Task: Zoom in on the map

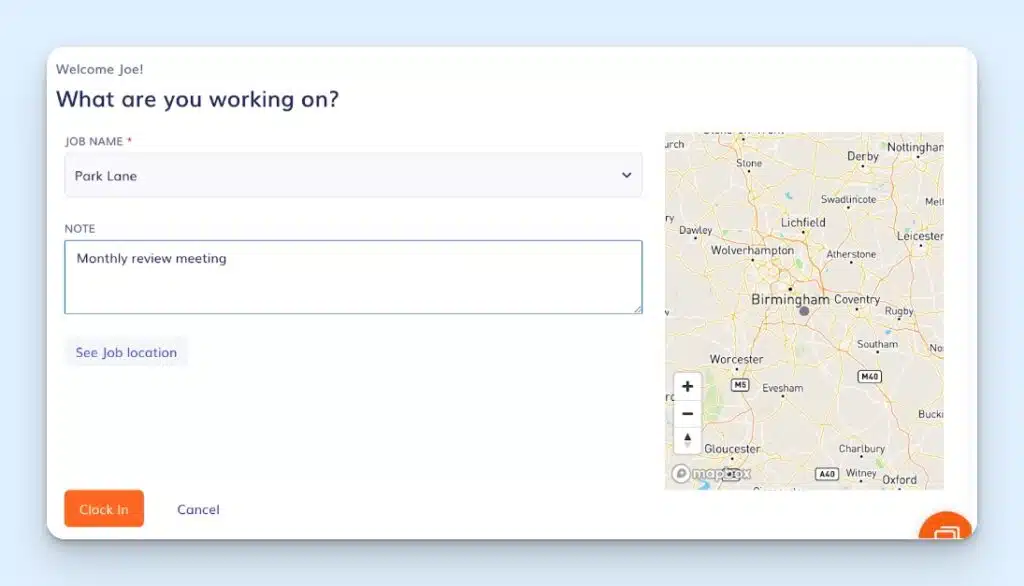Action: pyautogui.click(x=687, y=387)
